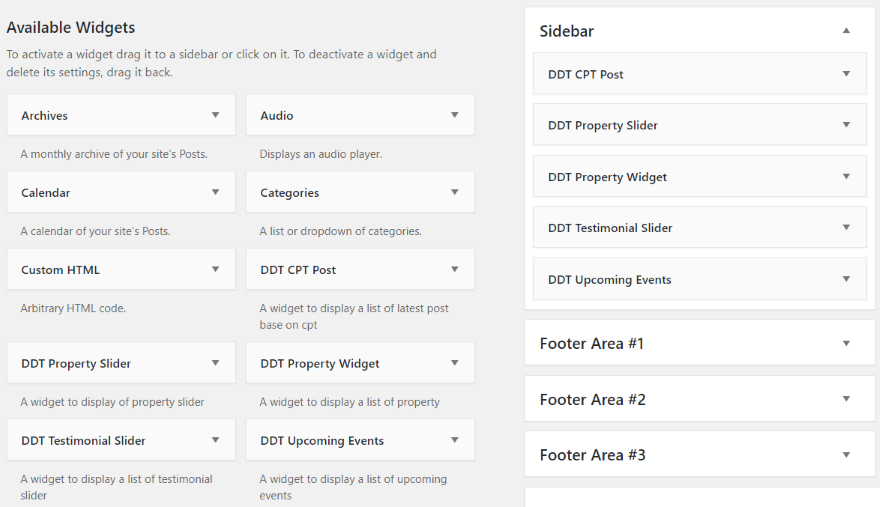
Task: Expand DDT Property Slider sidebar arrow
Action: pos(846,125)
